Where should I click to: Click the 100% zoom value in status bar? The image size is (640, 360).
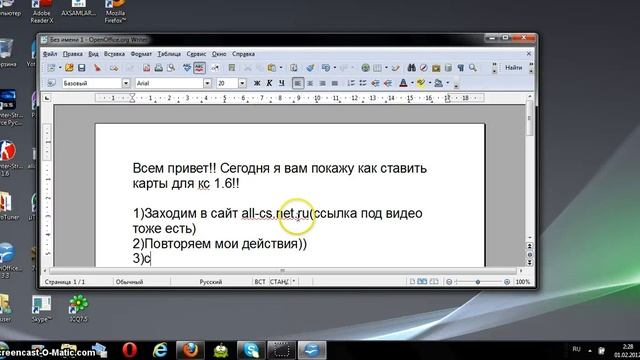[523, 282]
